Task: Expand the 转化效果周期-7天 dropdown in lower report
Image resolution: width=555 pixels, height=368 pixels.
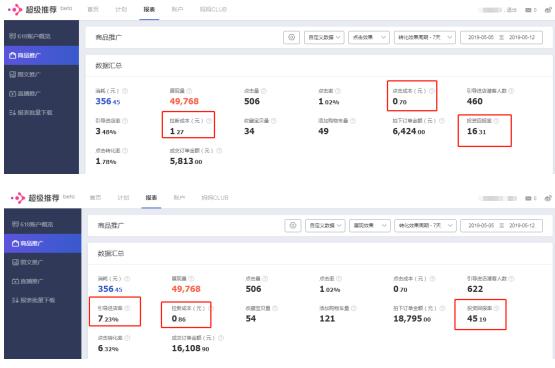Action: pos(425,225)
